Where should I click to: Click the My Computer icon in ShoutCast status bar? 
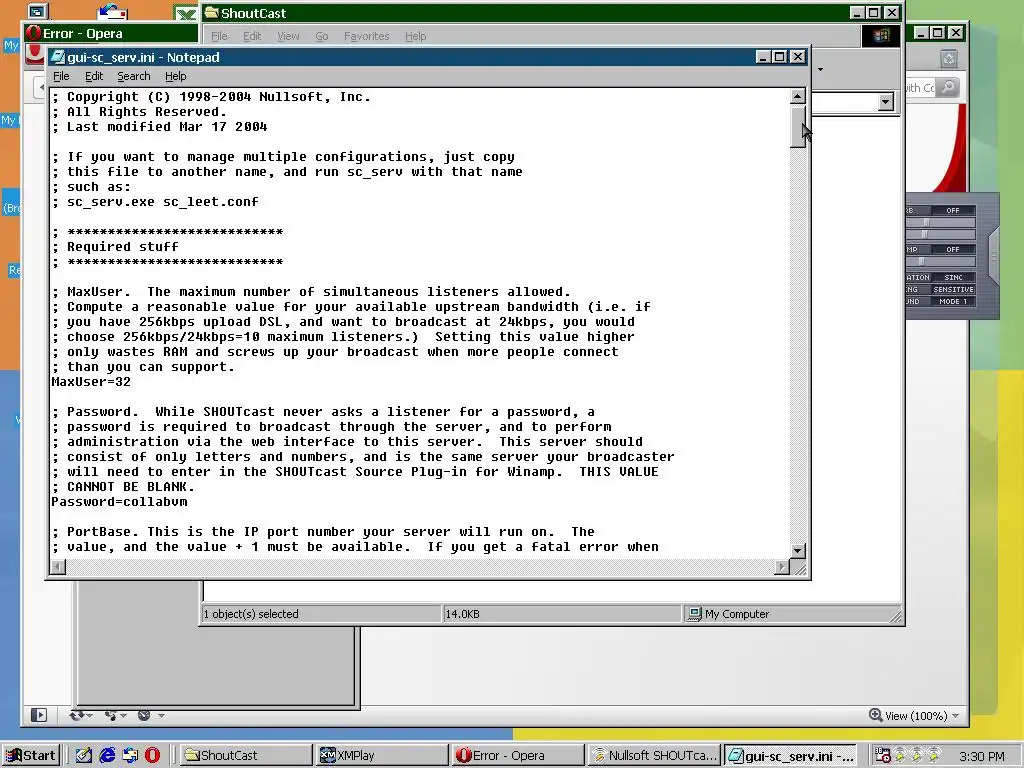coord(695,614)
